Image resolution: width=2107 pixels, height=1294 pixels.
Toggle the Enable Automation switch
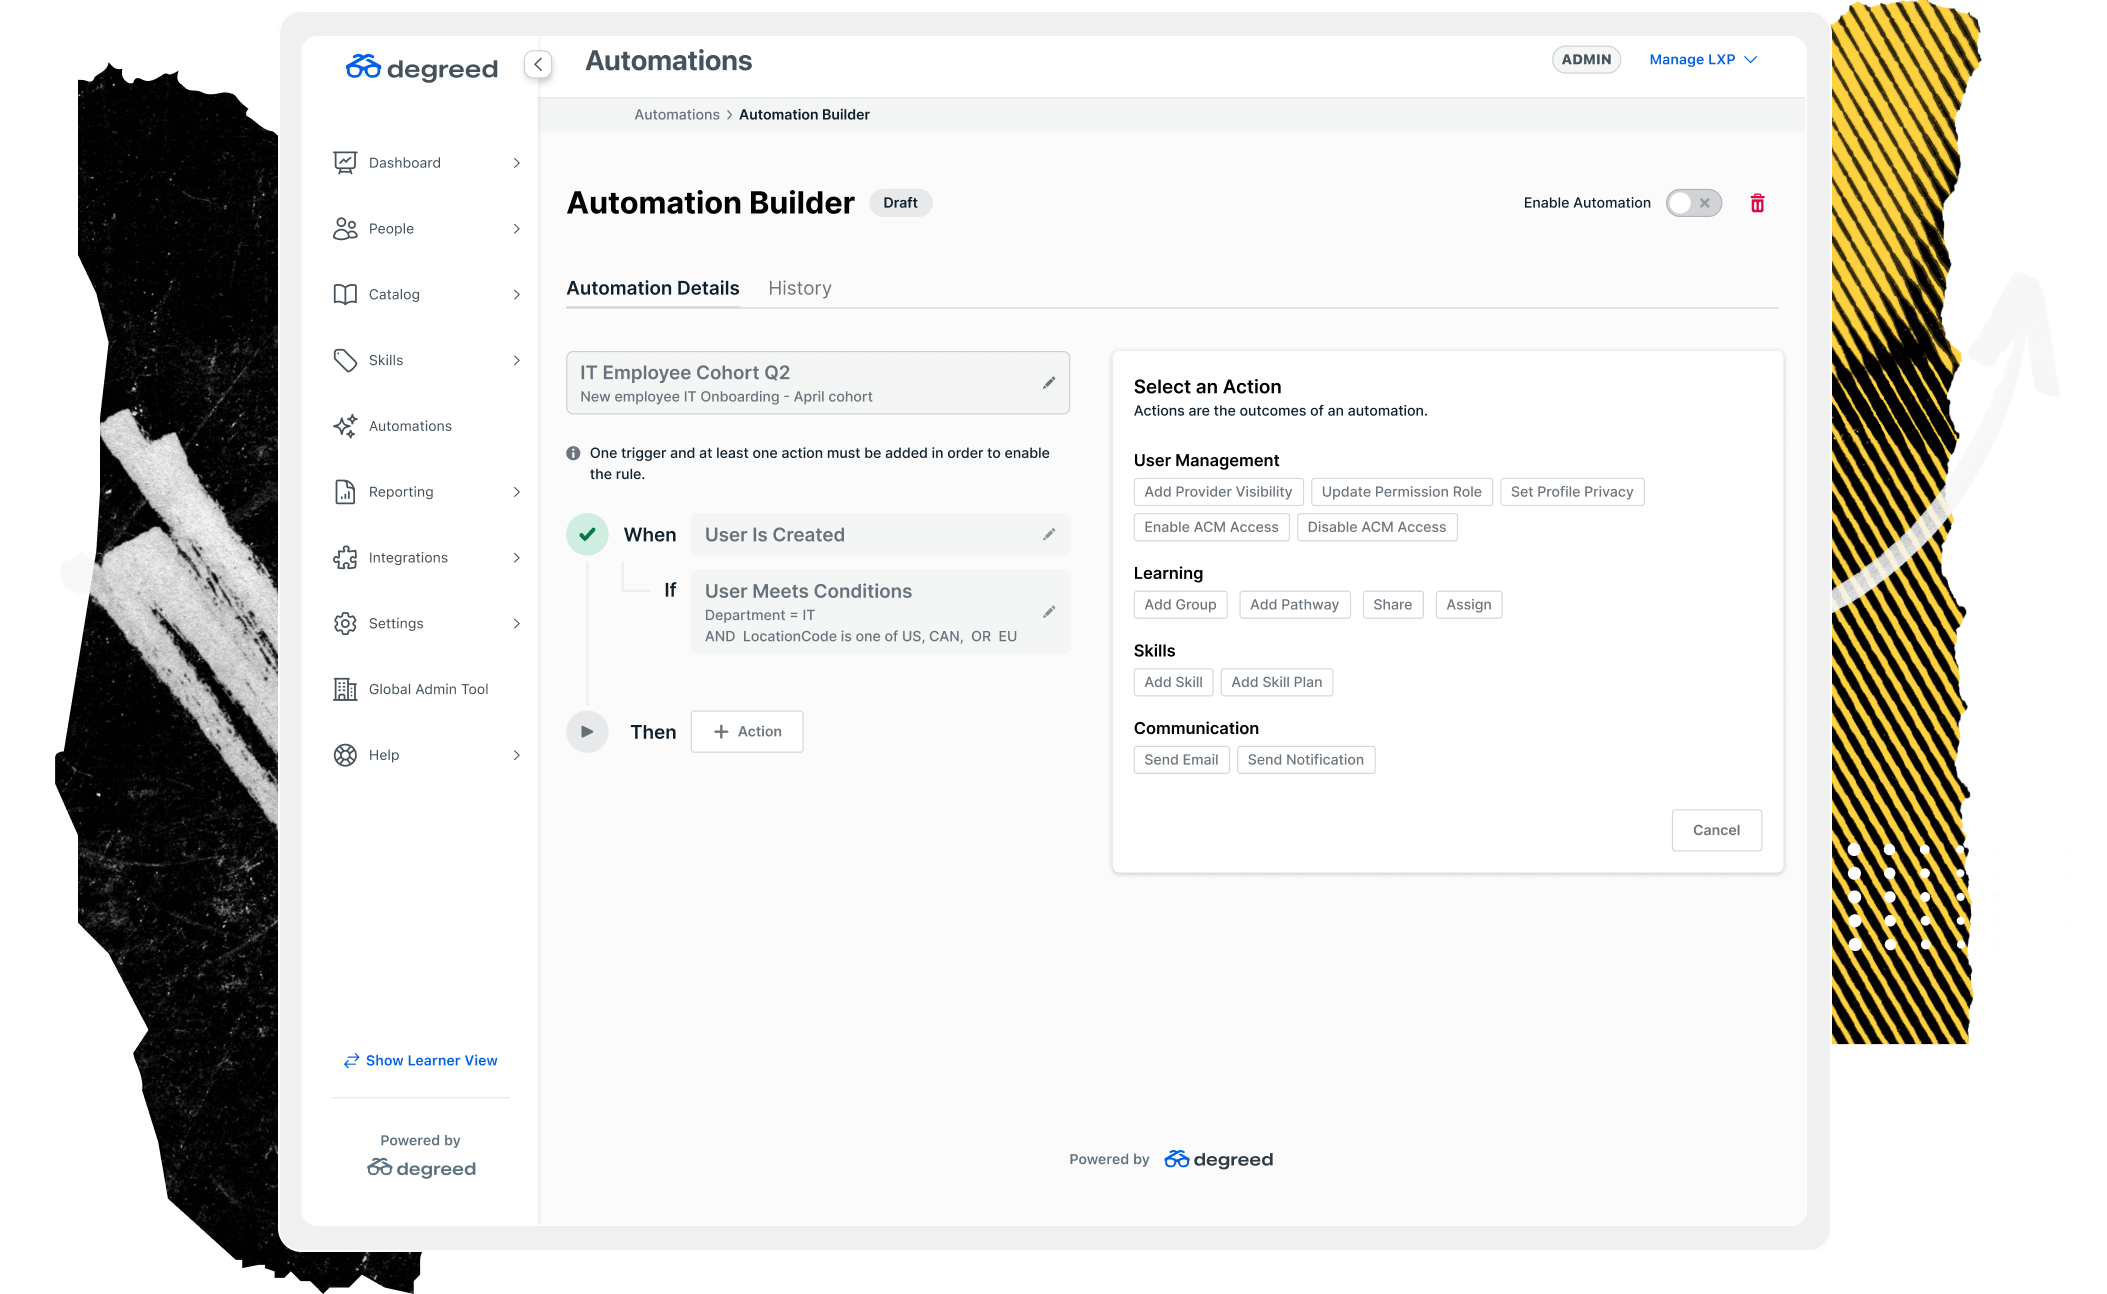click(x=1694, y=203)
